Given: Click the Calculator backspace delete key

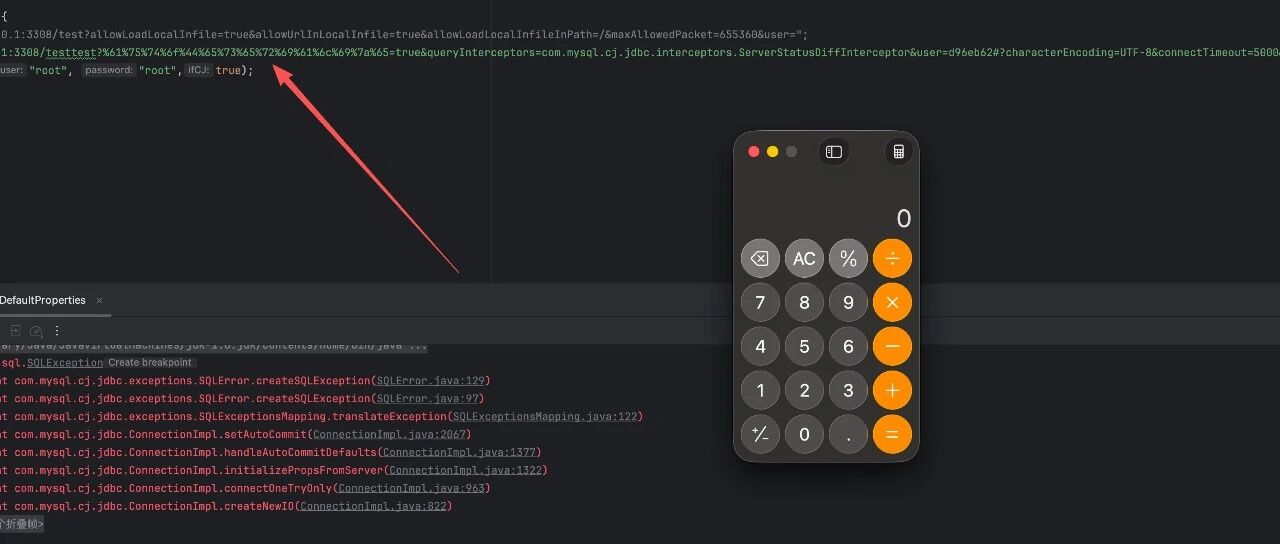Looking at the screenshot, I should coord(760,258).
